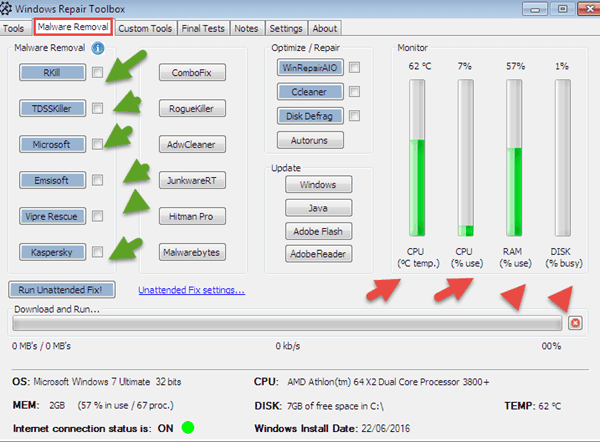The width and height of the screenshot is (600, 442).
Task: Click 'Microsoft Windows 7 Ultimate 32 bits' text
Action: click(x=107, y=382)
